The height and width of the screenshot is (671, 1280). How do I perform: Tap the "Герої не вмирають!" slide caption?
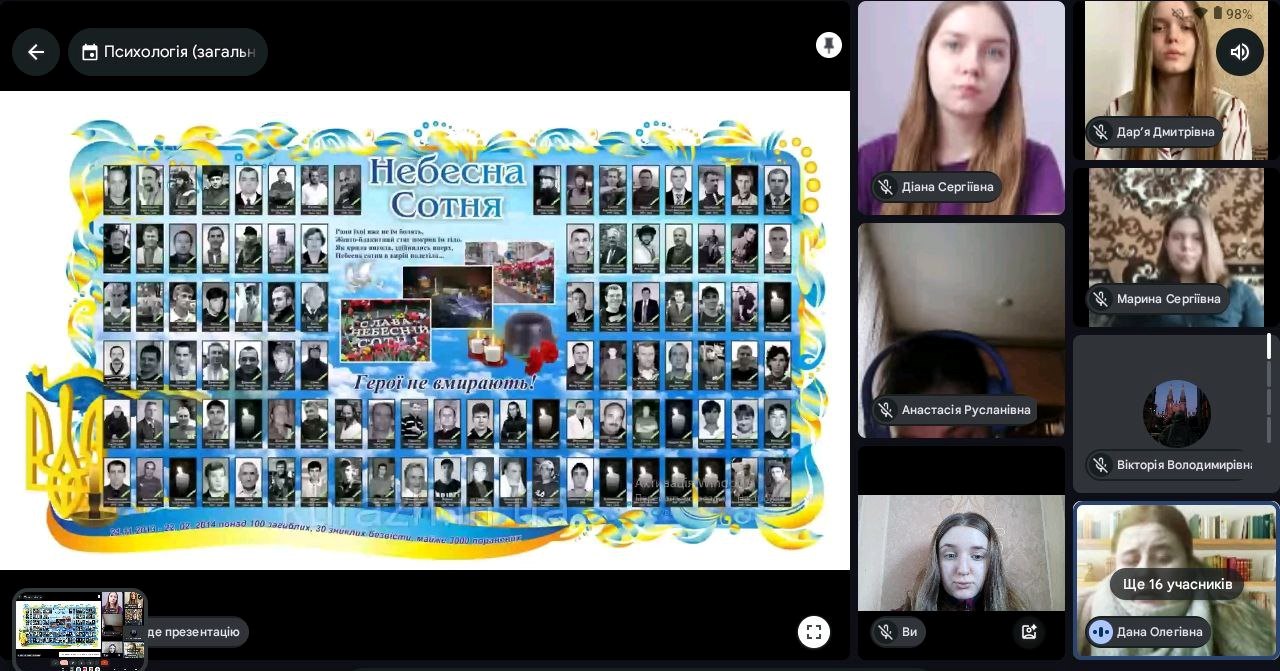[x=445, y=382]
